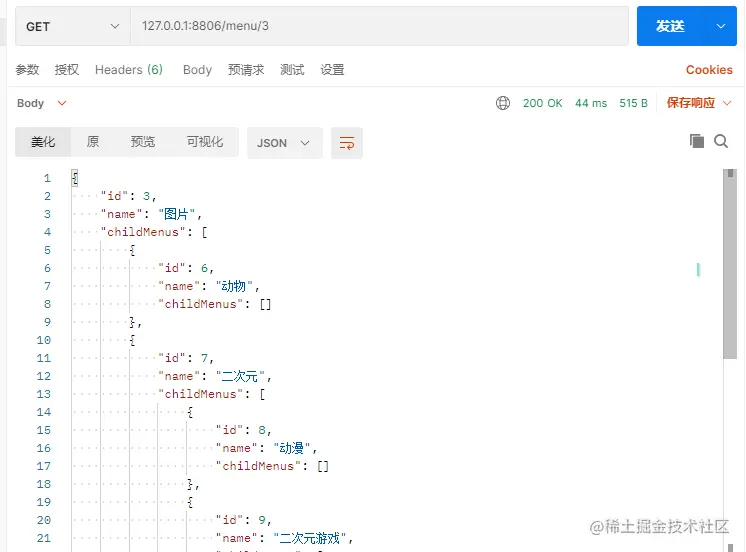Select the 可视化 visualize view

[x=205, y=142]
